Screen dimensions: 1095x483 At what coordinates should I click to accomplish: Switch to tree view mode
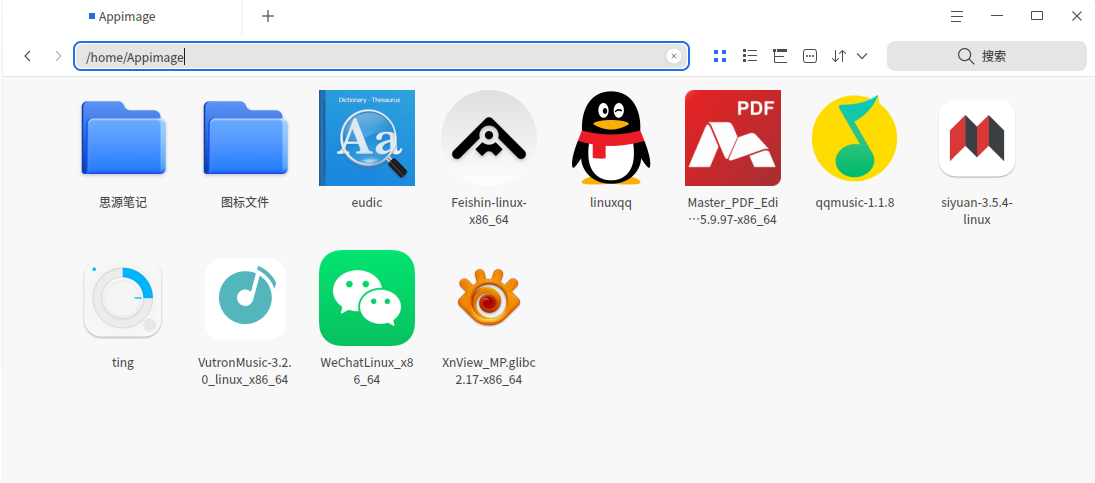(x=780, y=57)
